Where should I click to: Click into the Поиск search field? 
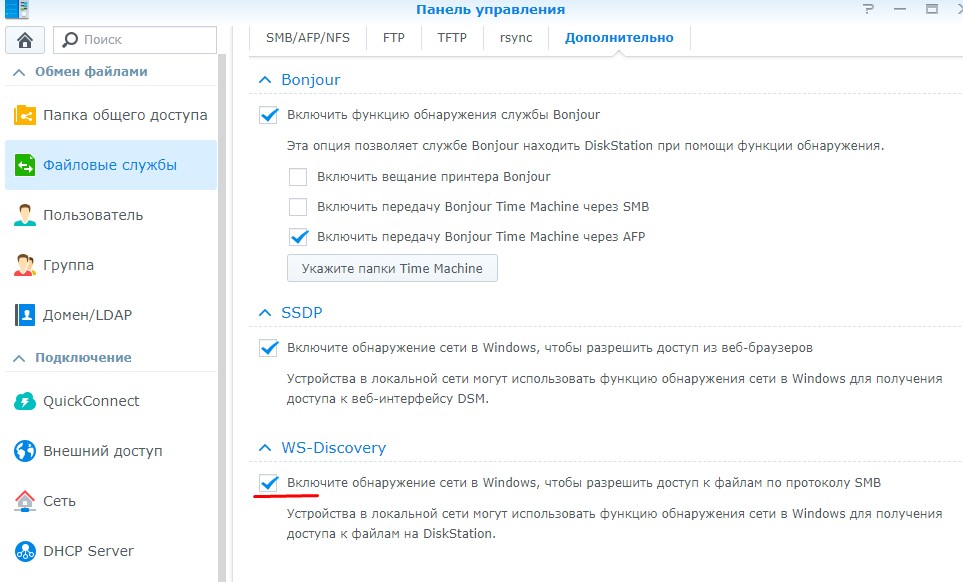click(135, 40)
